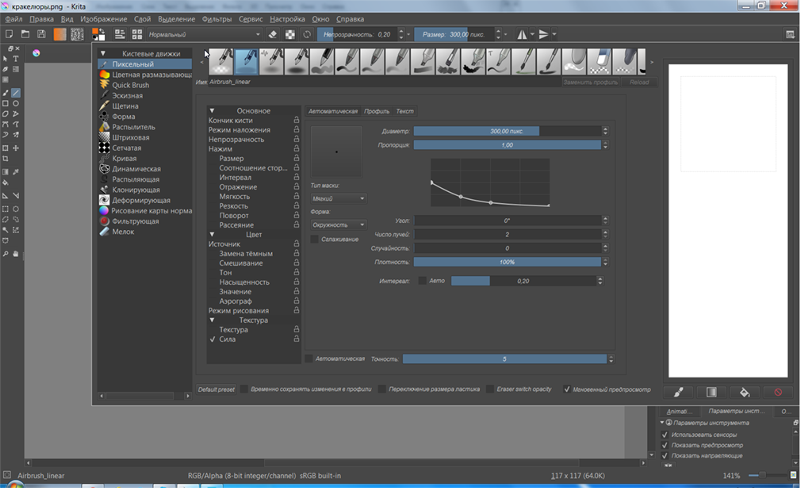This screenshot has width=800, height=488.
Task: Reload original preset icon
Action: pos(307,34)
